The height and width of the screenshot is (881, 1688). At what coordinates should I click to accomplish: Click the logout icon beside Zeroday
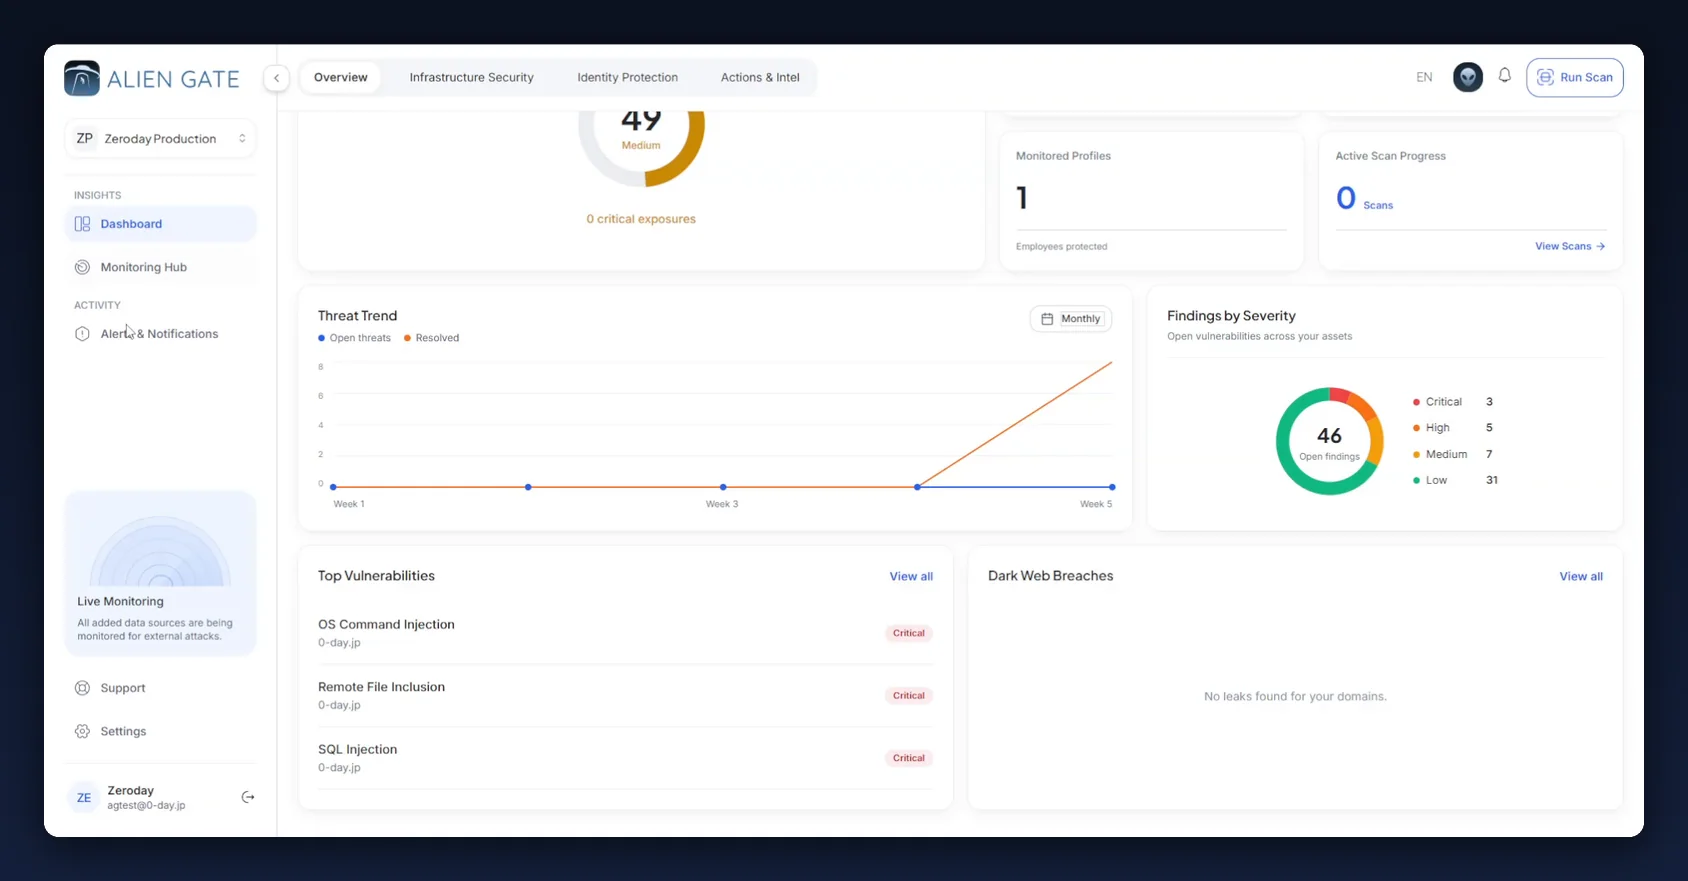(248, 797)
